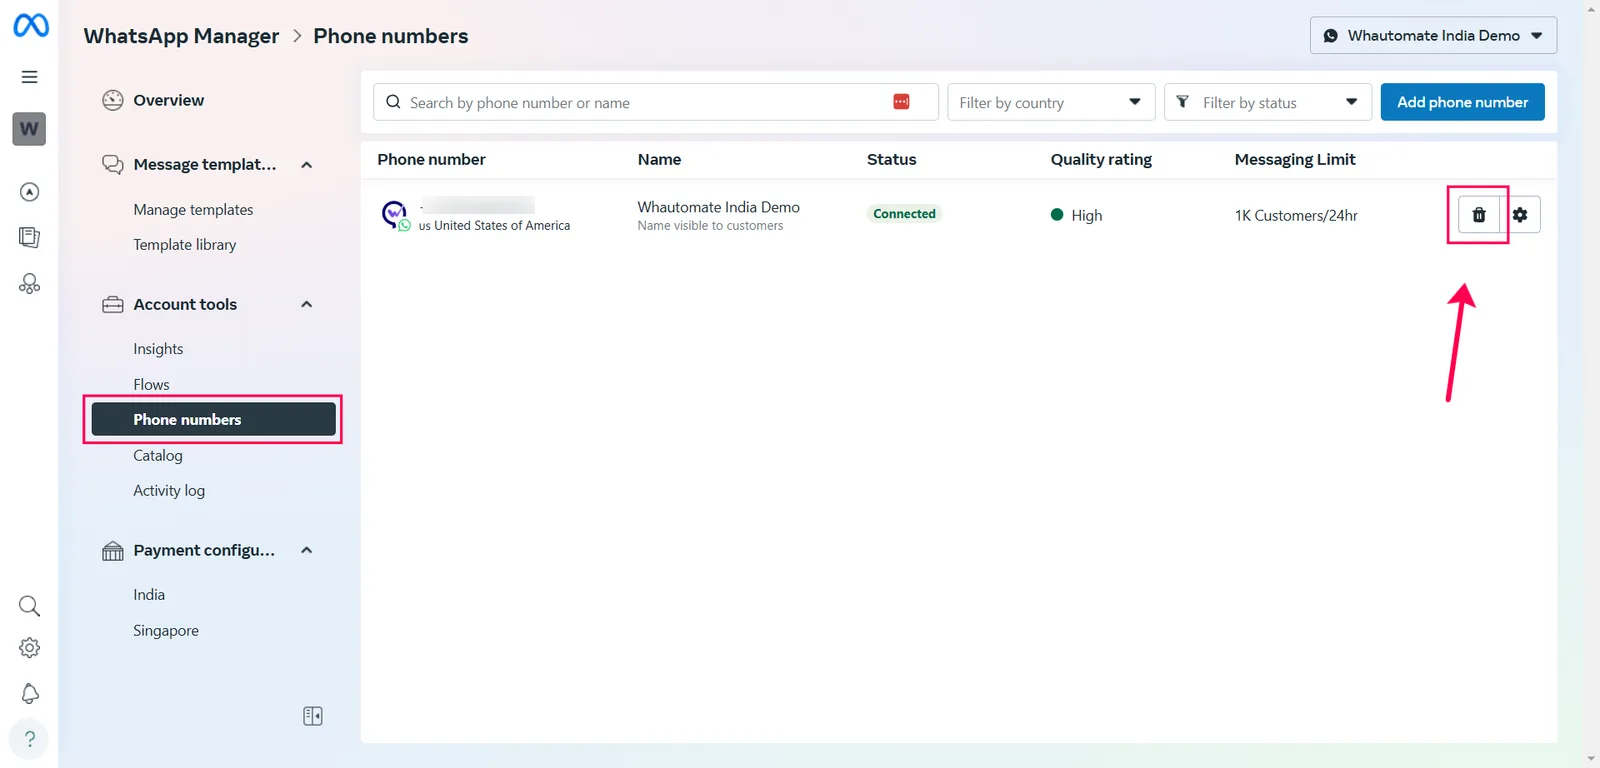This screenshot has width=1600, height=768.
Task: Open phone number settings gear icon
Action: tap(1520, 215)
